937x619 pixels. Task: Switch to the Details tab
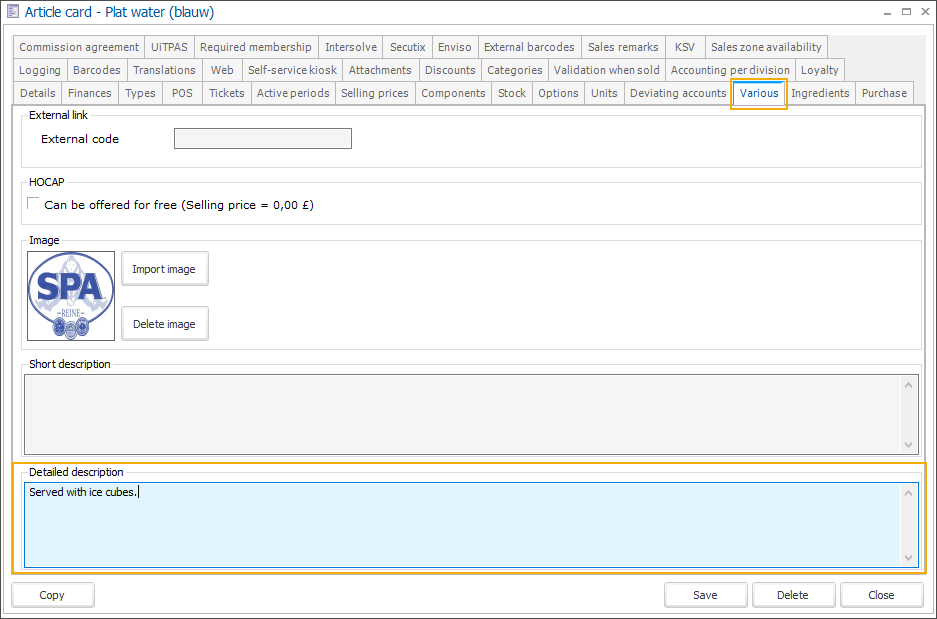pos(38,93)
